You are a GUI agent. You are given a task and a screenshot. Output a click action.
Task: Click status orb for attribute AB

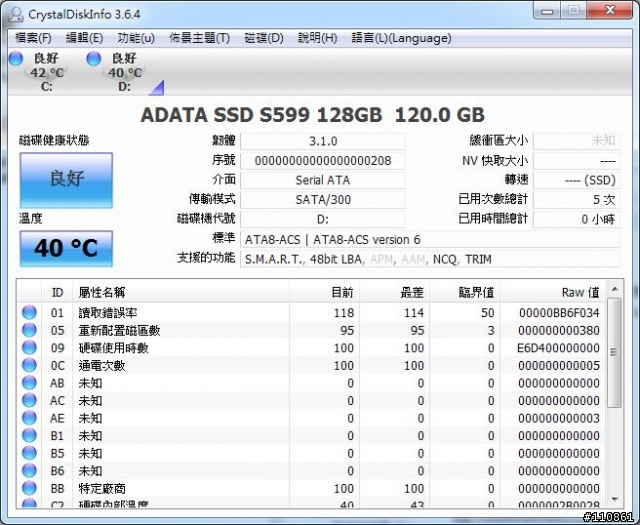click(x=29, y=383)
